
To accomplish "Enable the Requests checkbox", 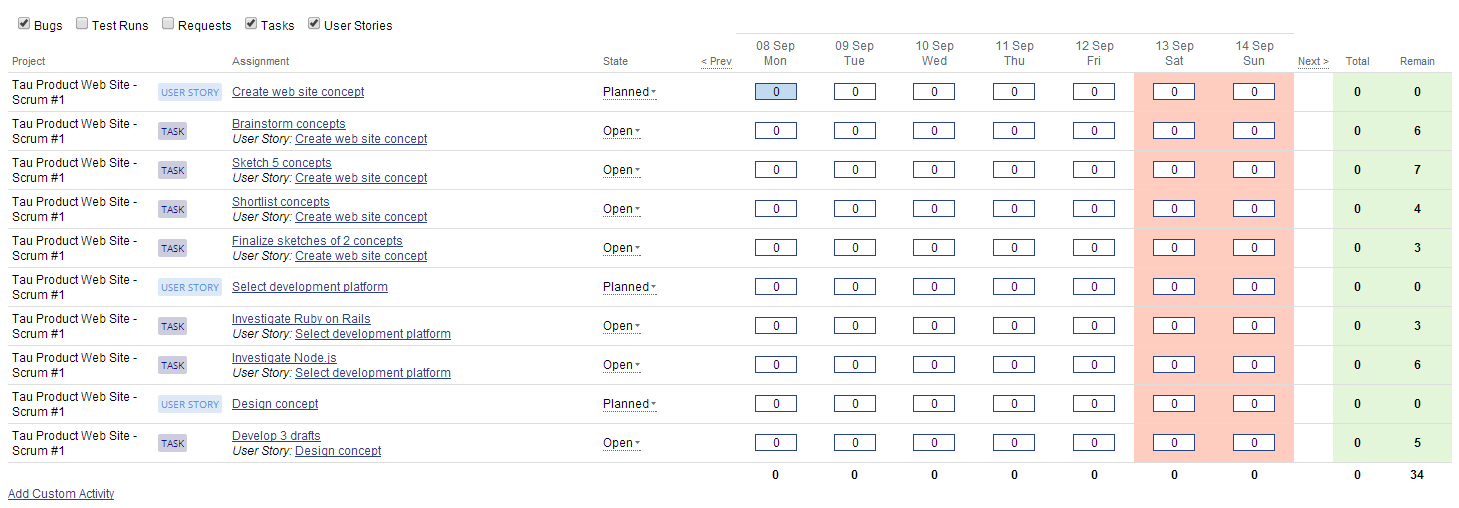I will click(168, 24).
